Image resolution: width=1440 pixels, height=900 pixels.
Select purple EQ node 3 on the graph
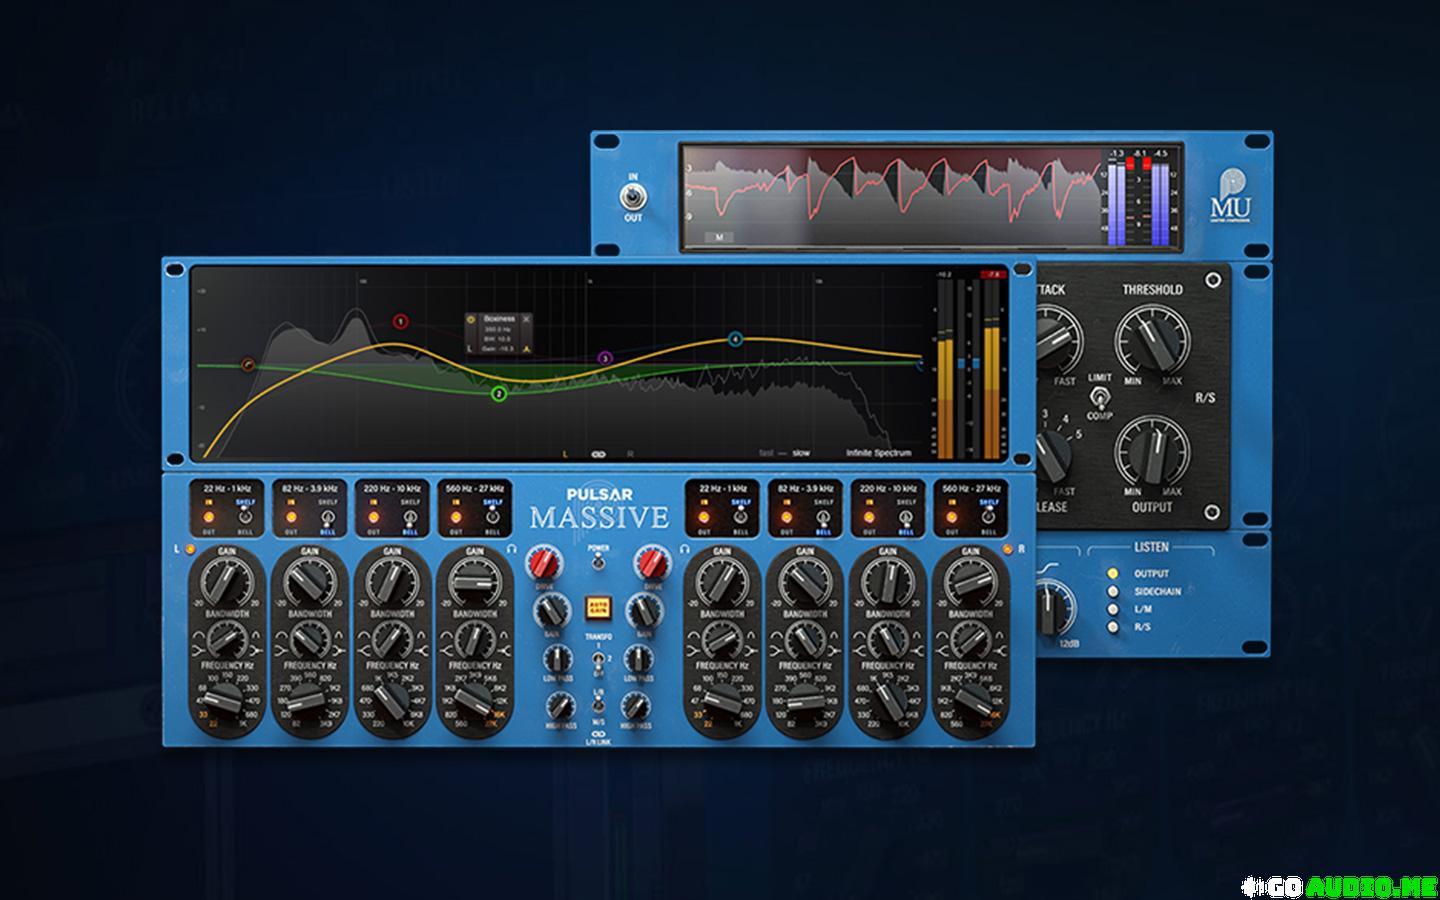pyautogui.click(x=604, y=357)
